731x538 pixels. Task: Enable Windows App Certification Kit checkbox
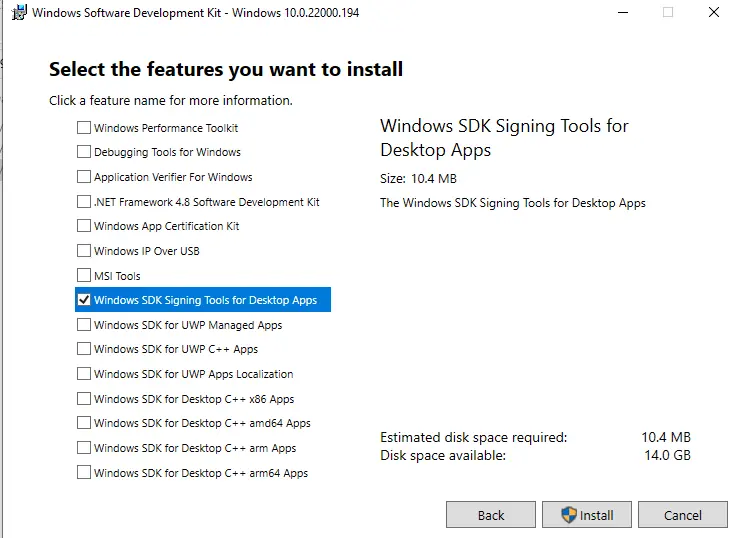point(84,226)
